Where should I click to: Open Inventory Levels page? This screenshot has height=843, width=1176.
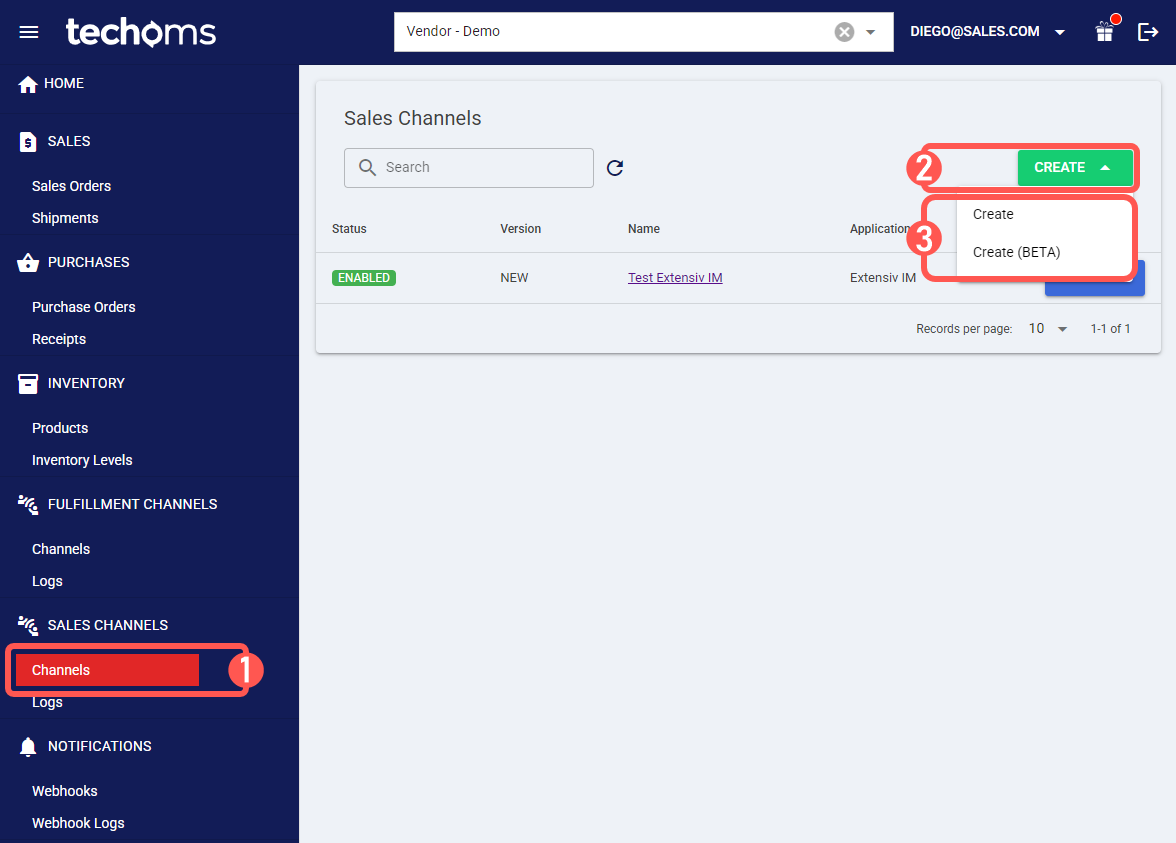coord(82,460)
